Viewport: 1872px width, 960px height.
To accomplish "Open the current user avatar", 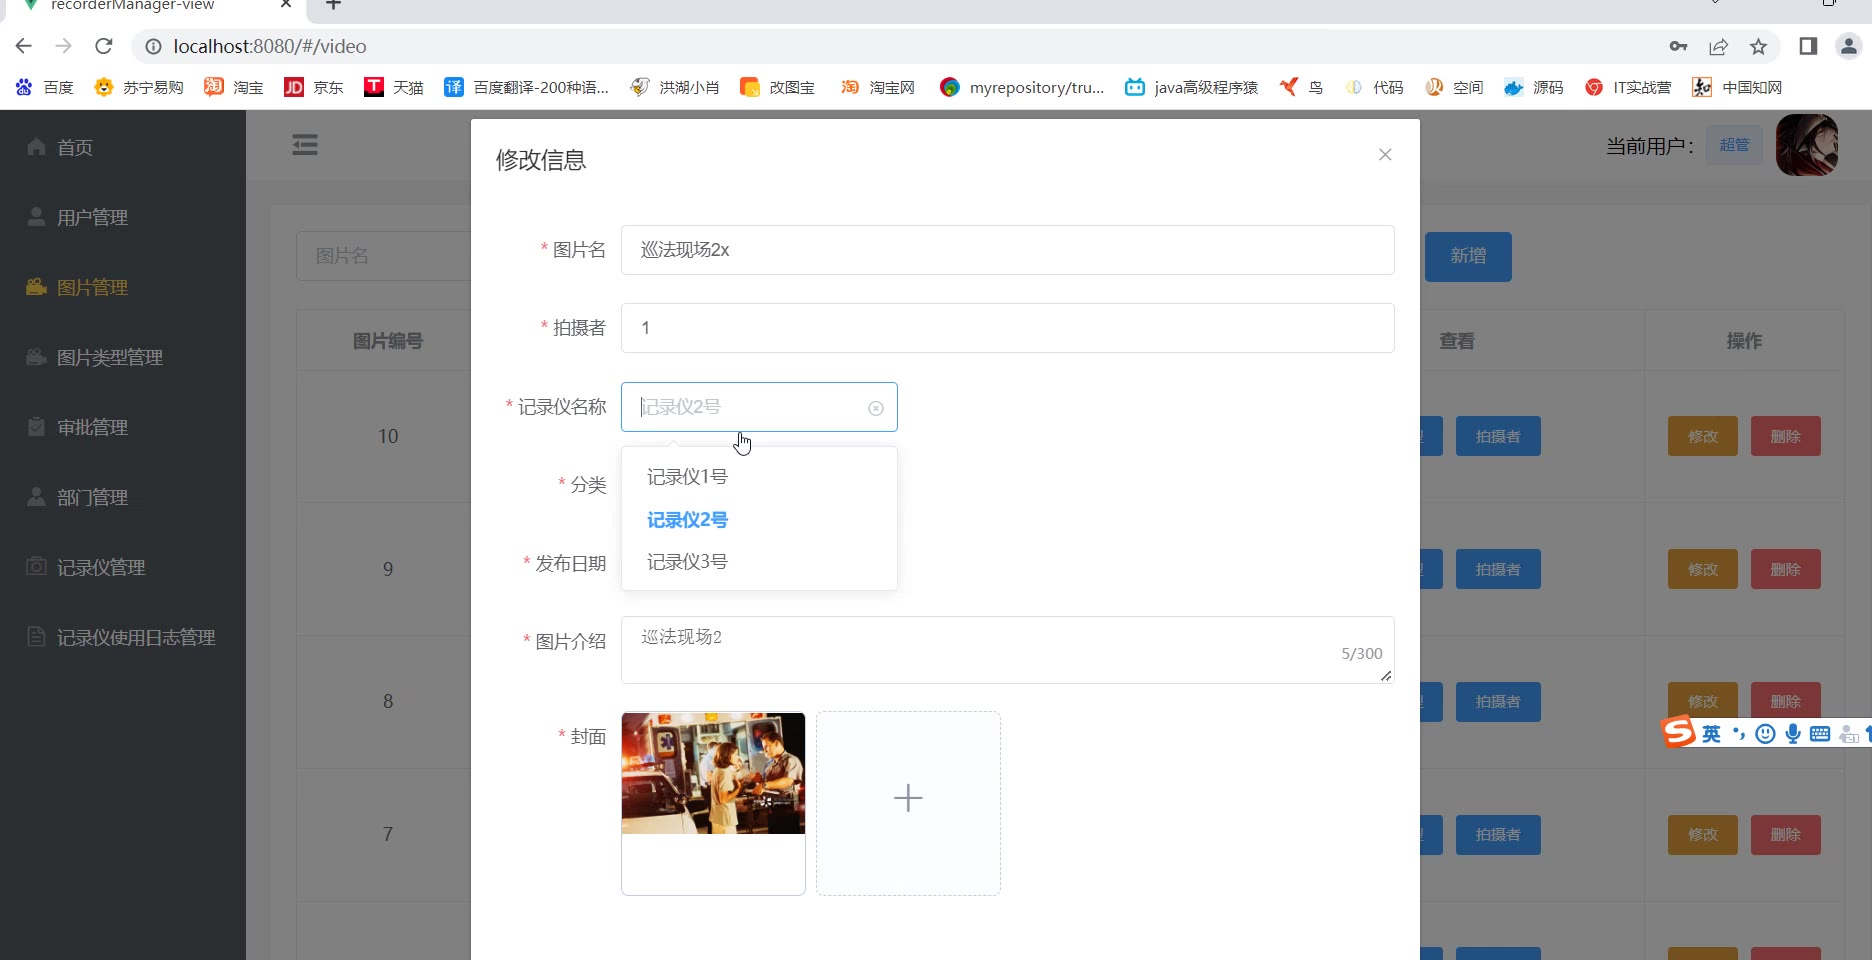I will 1807,145.
